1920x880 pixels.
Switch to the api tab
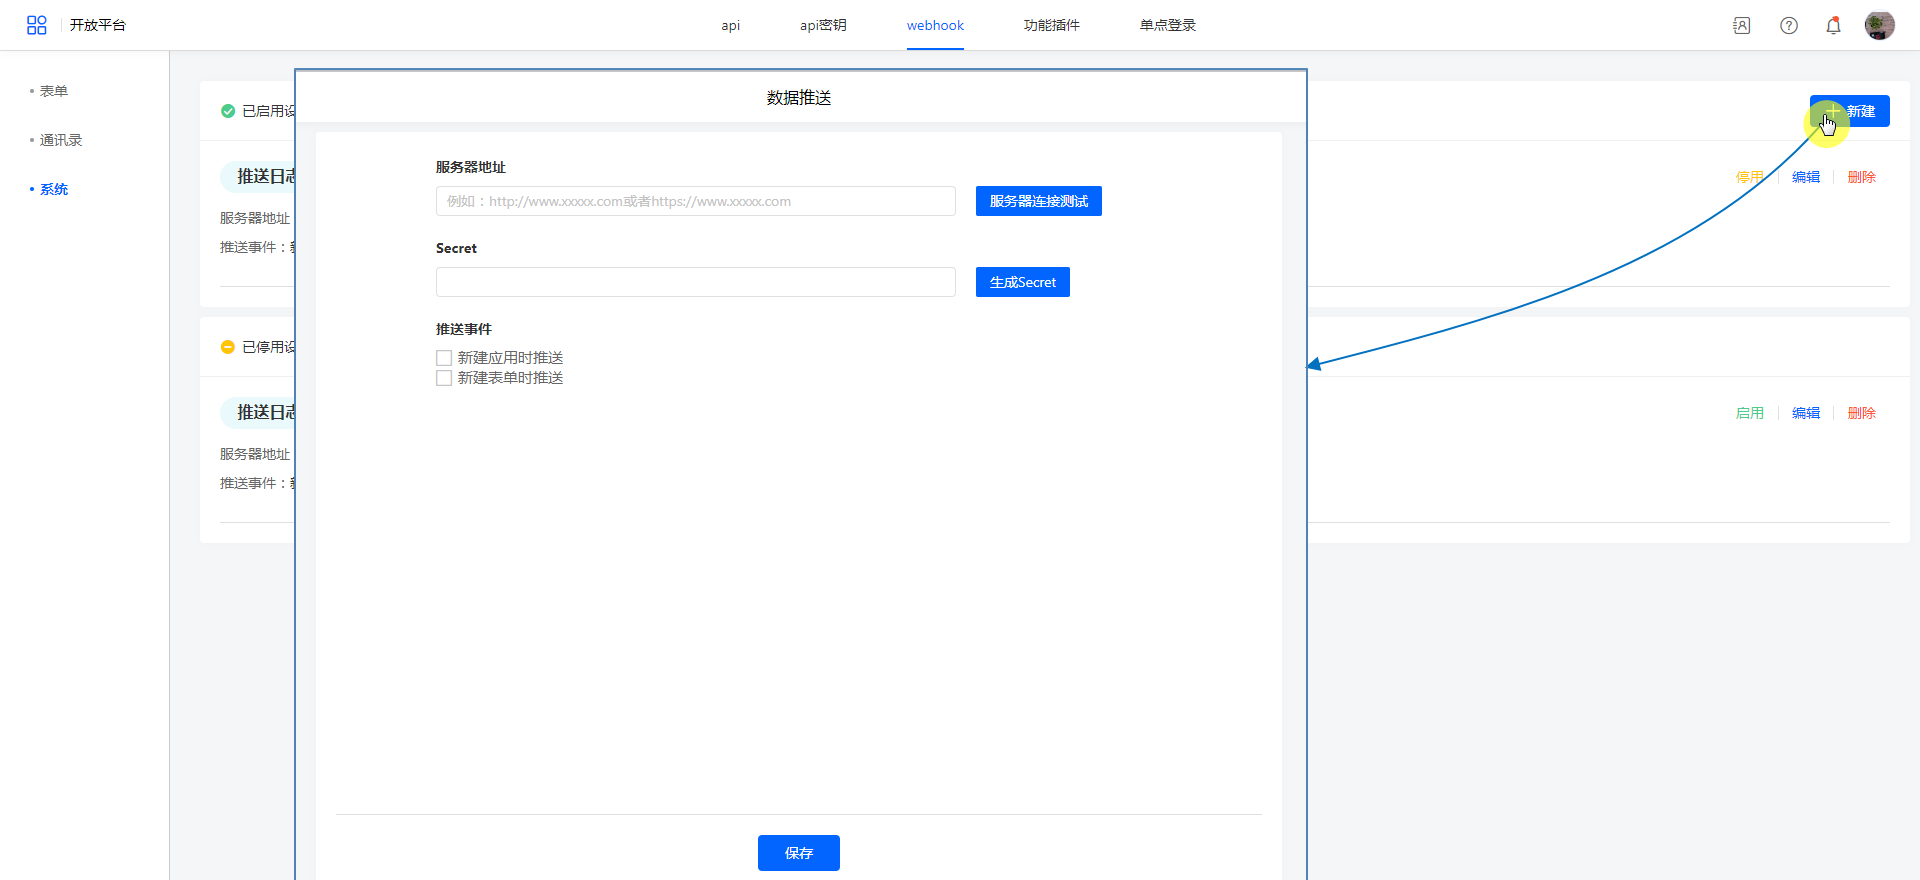point(731,26)
